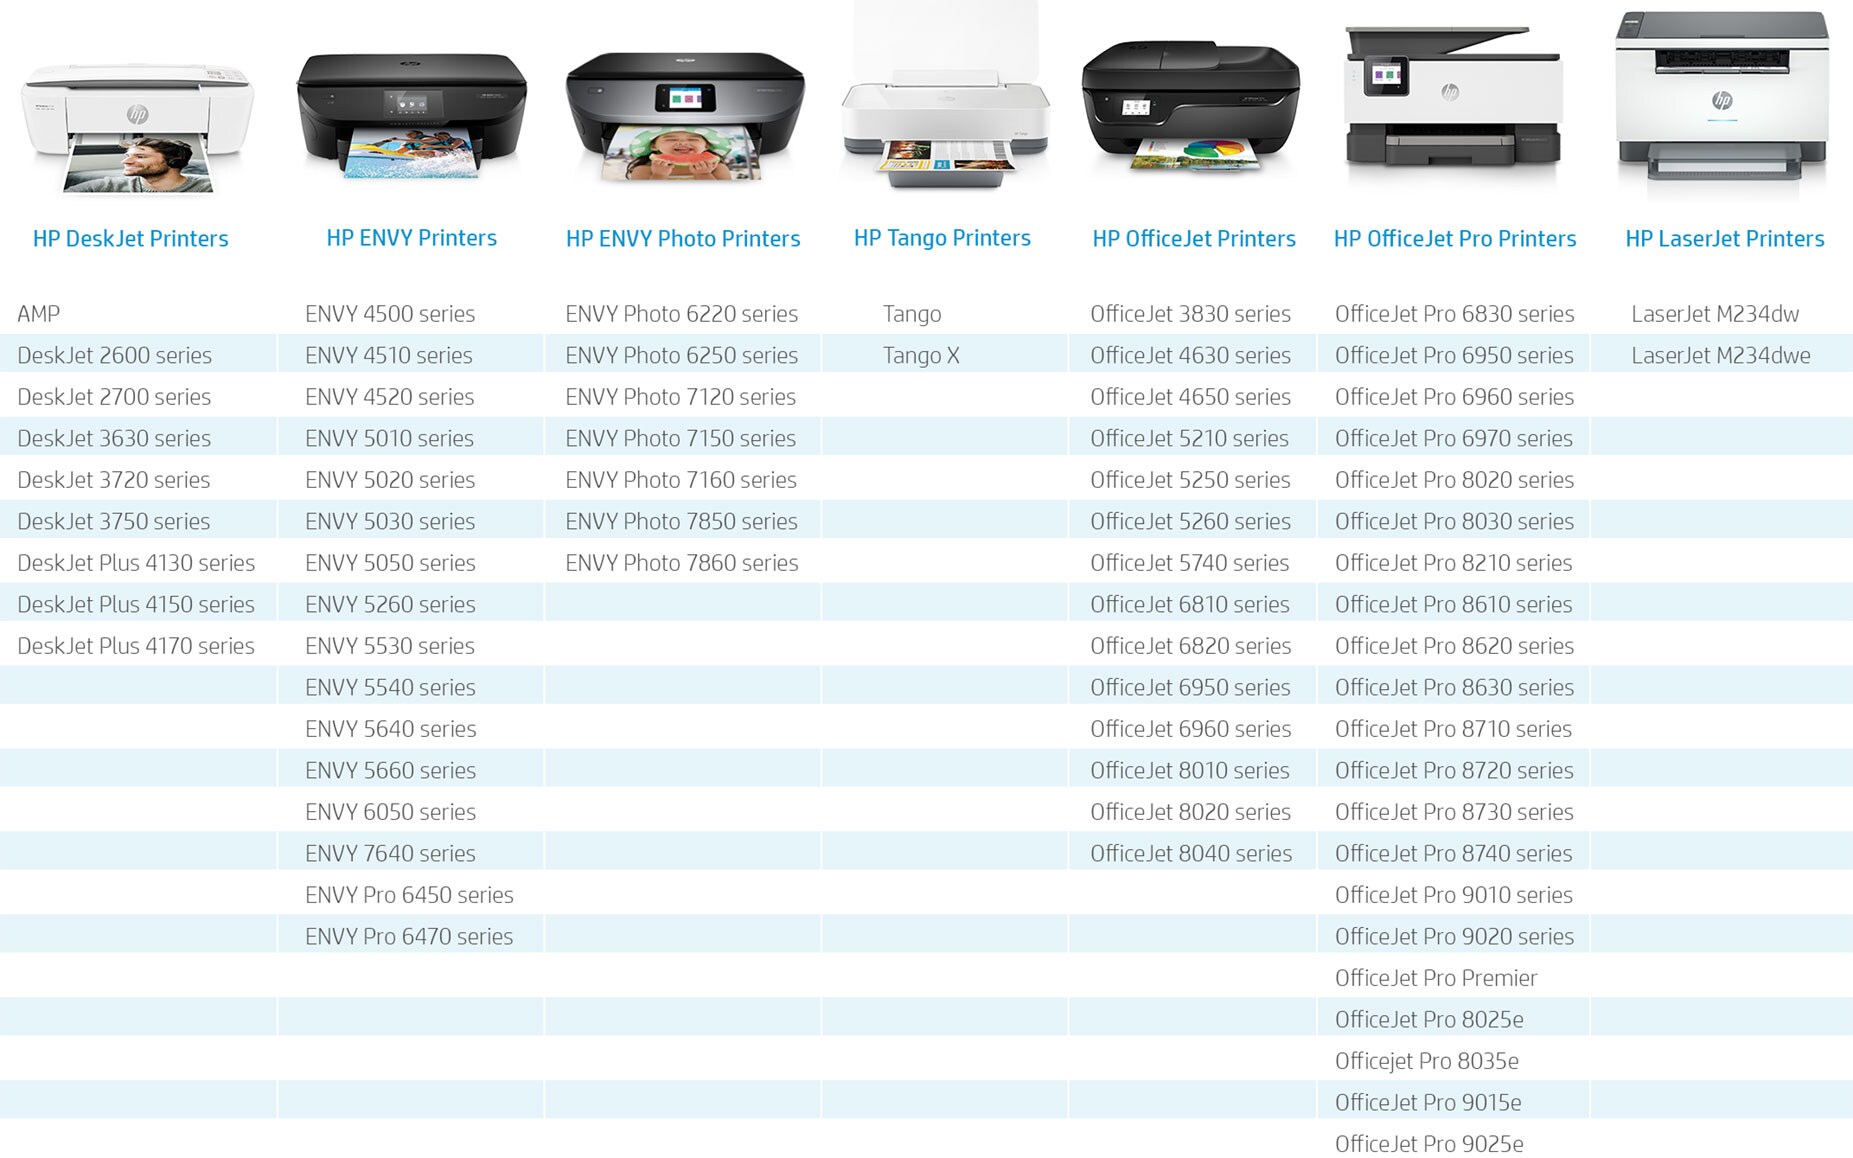Screen dimensions: 1853x1158
Task: Select DeskJet 3630 series
Action: (114, 438)
